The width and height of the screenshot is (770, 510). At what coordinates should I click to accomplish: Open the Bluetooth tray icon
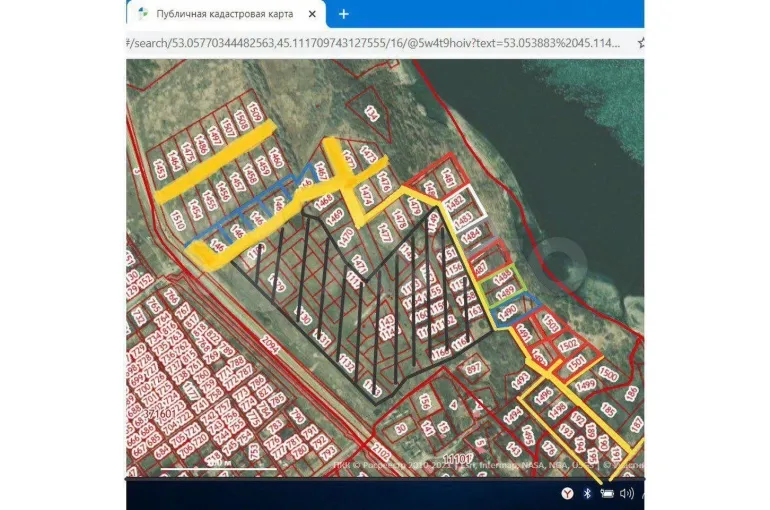coord(588,493)
